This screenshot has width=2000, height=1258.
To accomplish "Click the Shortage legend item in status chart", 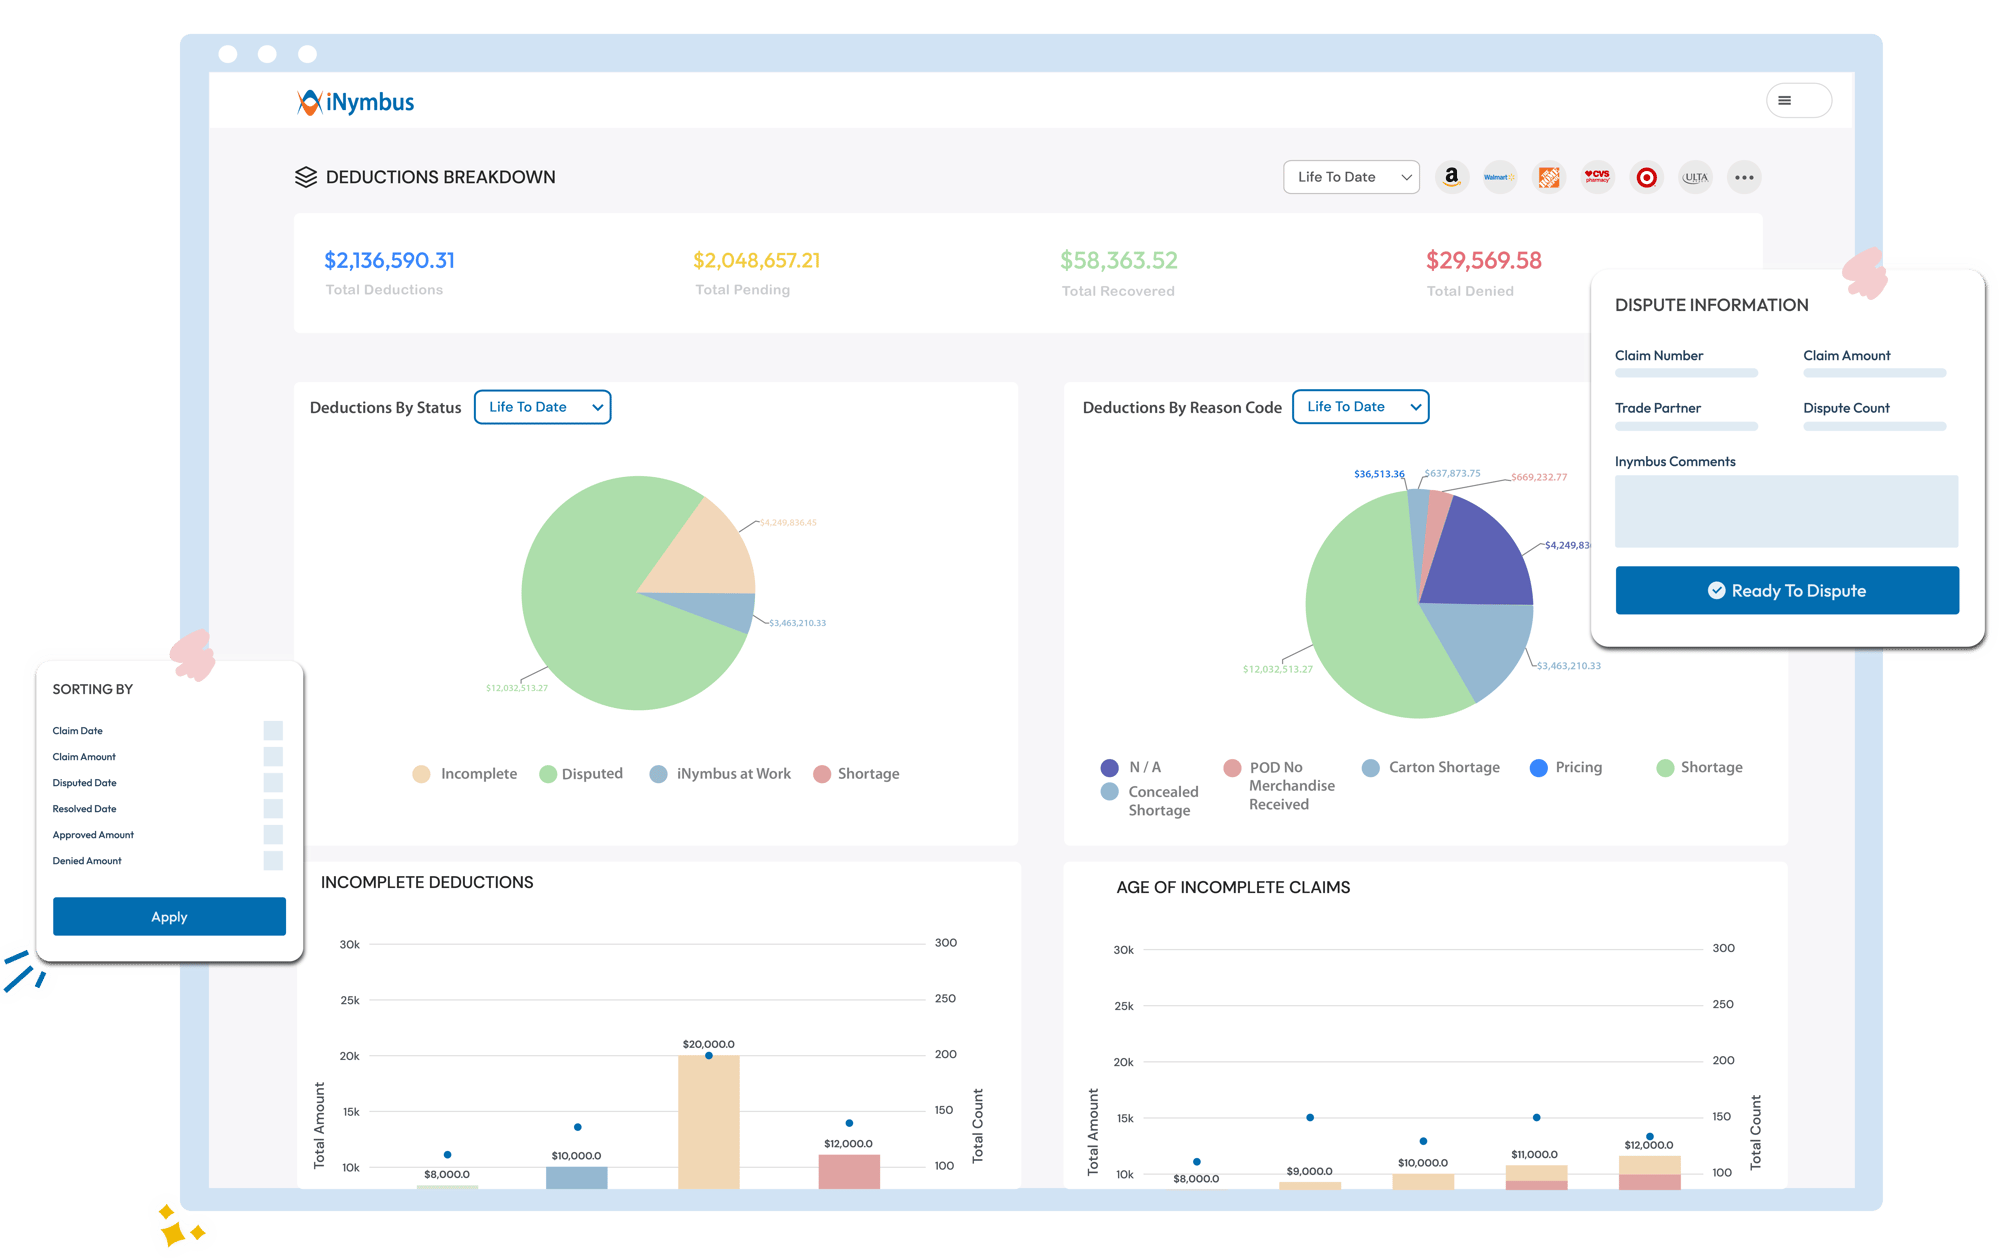I will pyautogui.click(x=855, y=773).
